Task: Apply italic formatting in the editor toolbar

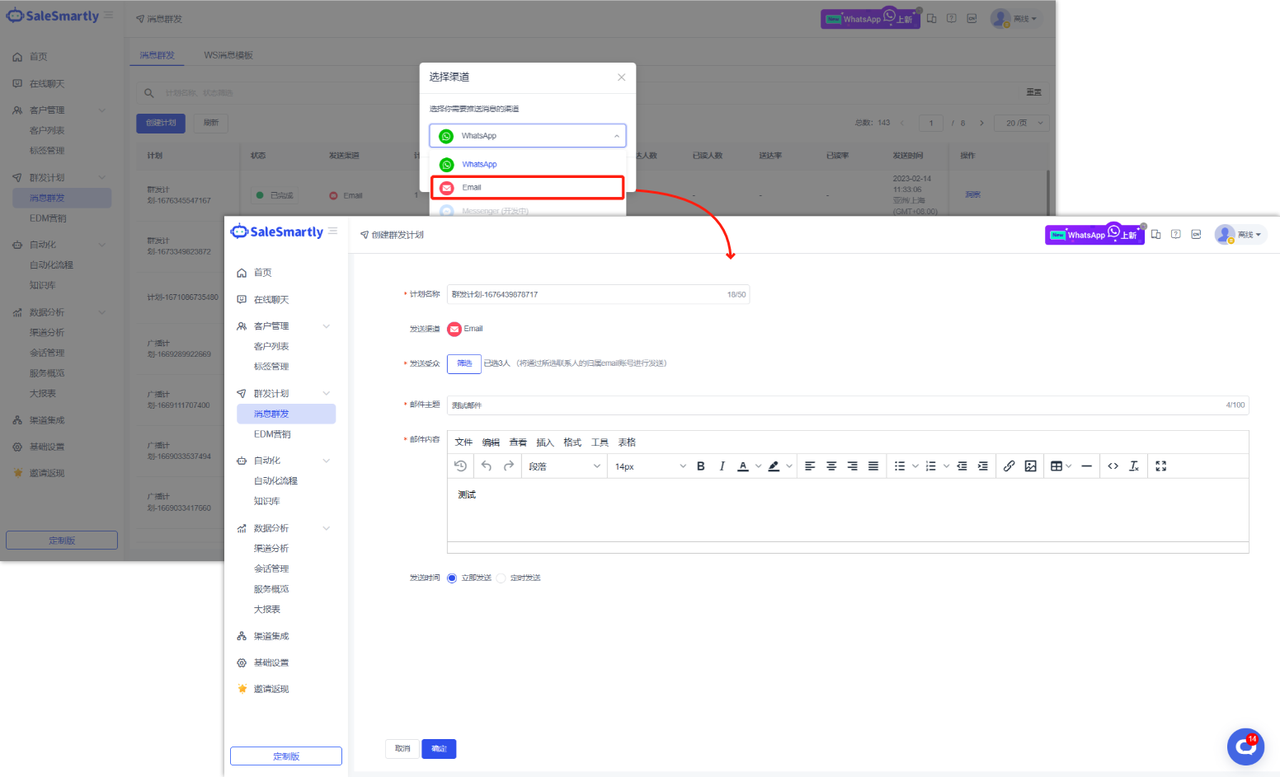Action: point(721,466)
